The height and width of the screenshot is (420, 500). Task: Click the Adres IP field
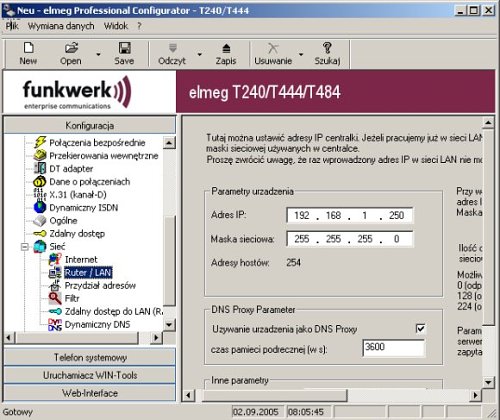pyautogui.click(x=349, y=215)
